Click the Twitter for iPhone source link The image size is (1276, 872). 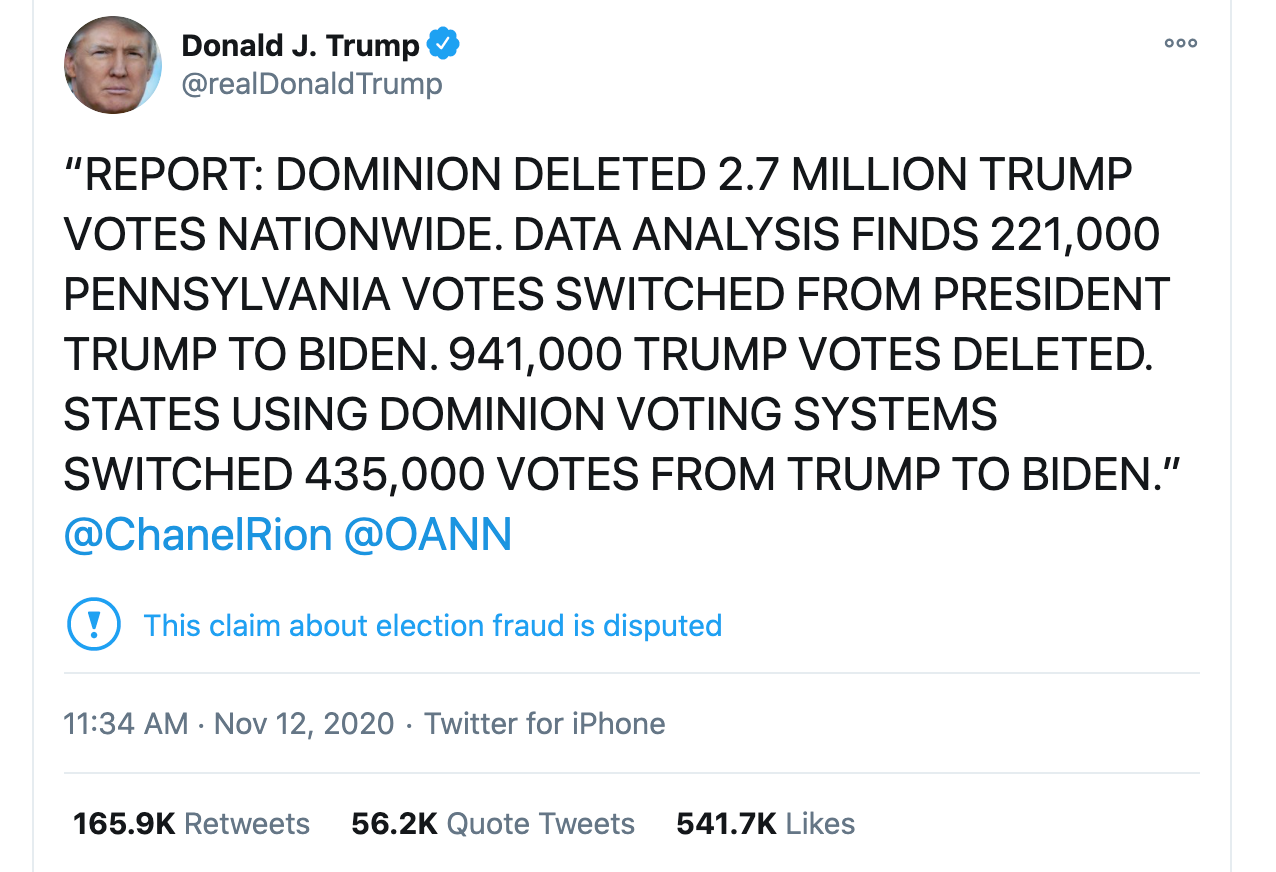(x=544, y=723)
